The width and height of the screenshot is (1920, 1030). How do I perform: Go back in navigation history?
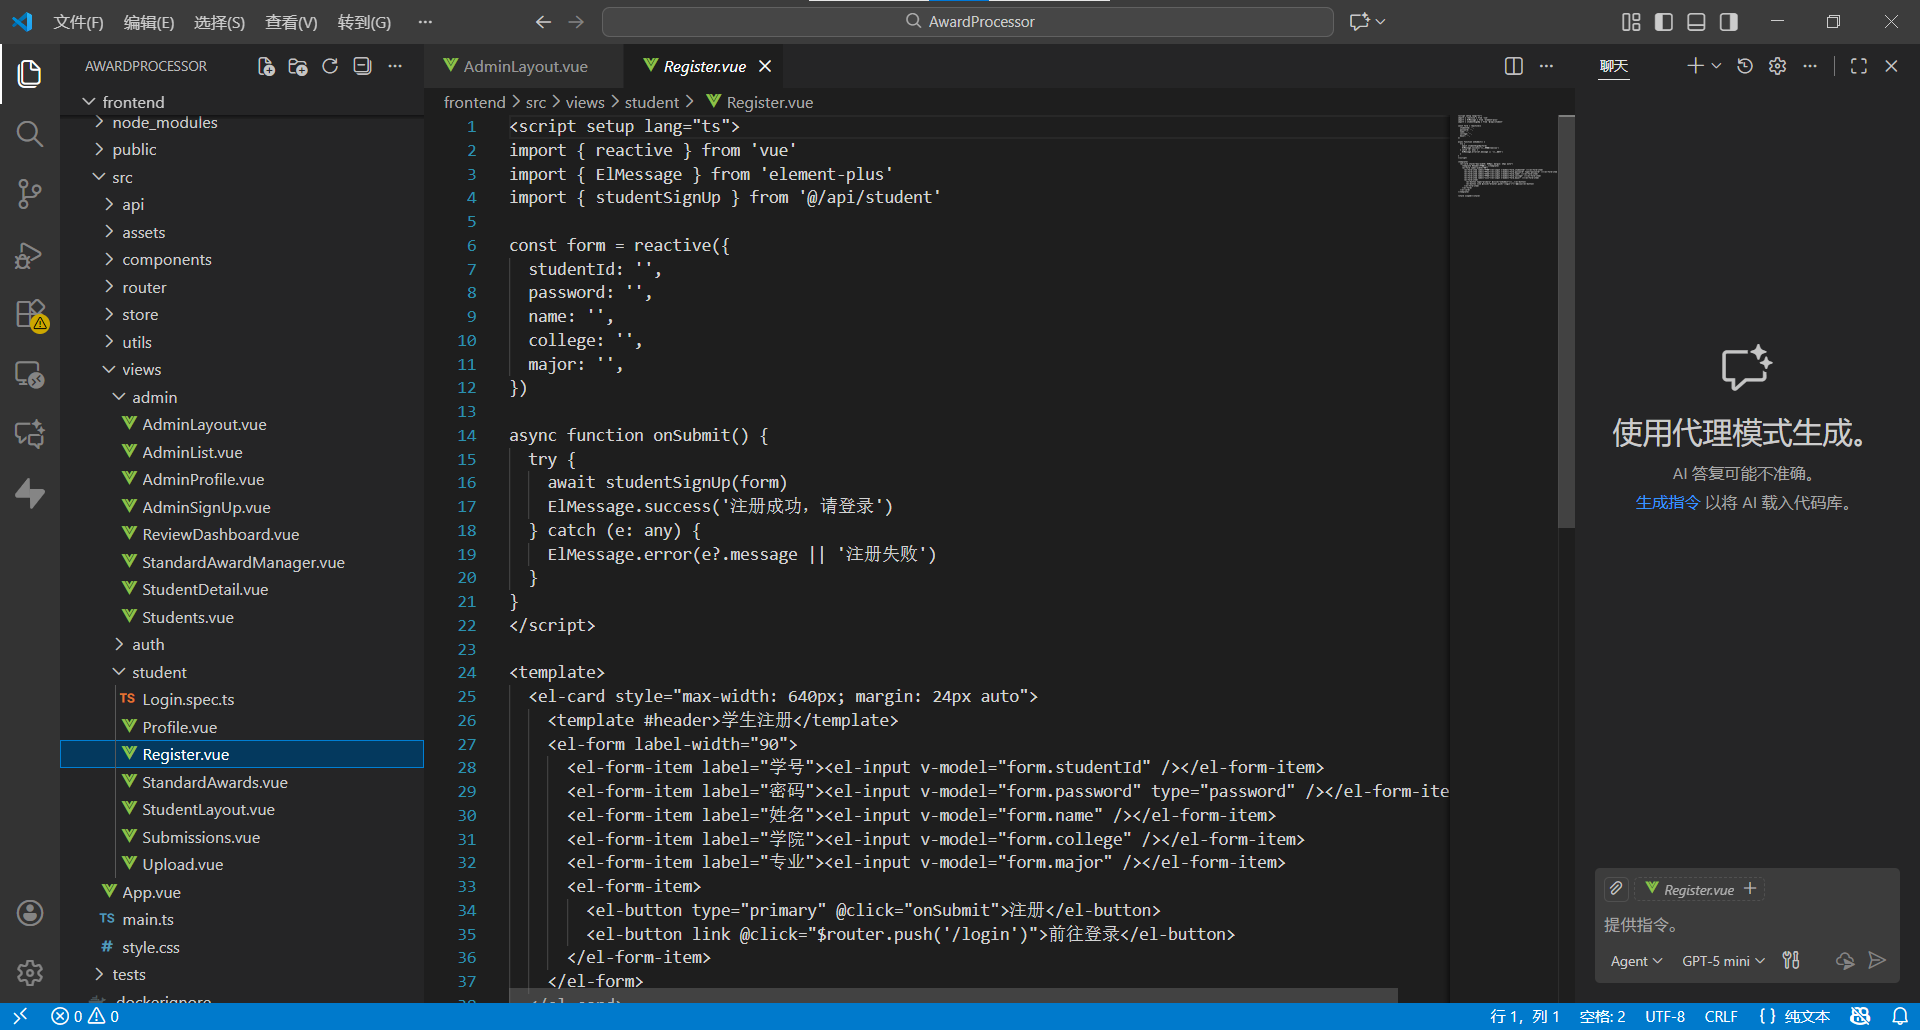(543, 21)
